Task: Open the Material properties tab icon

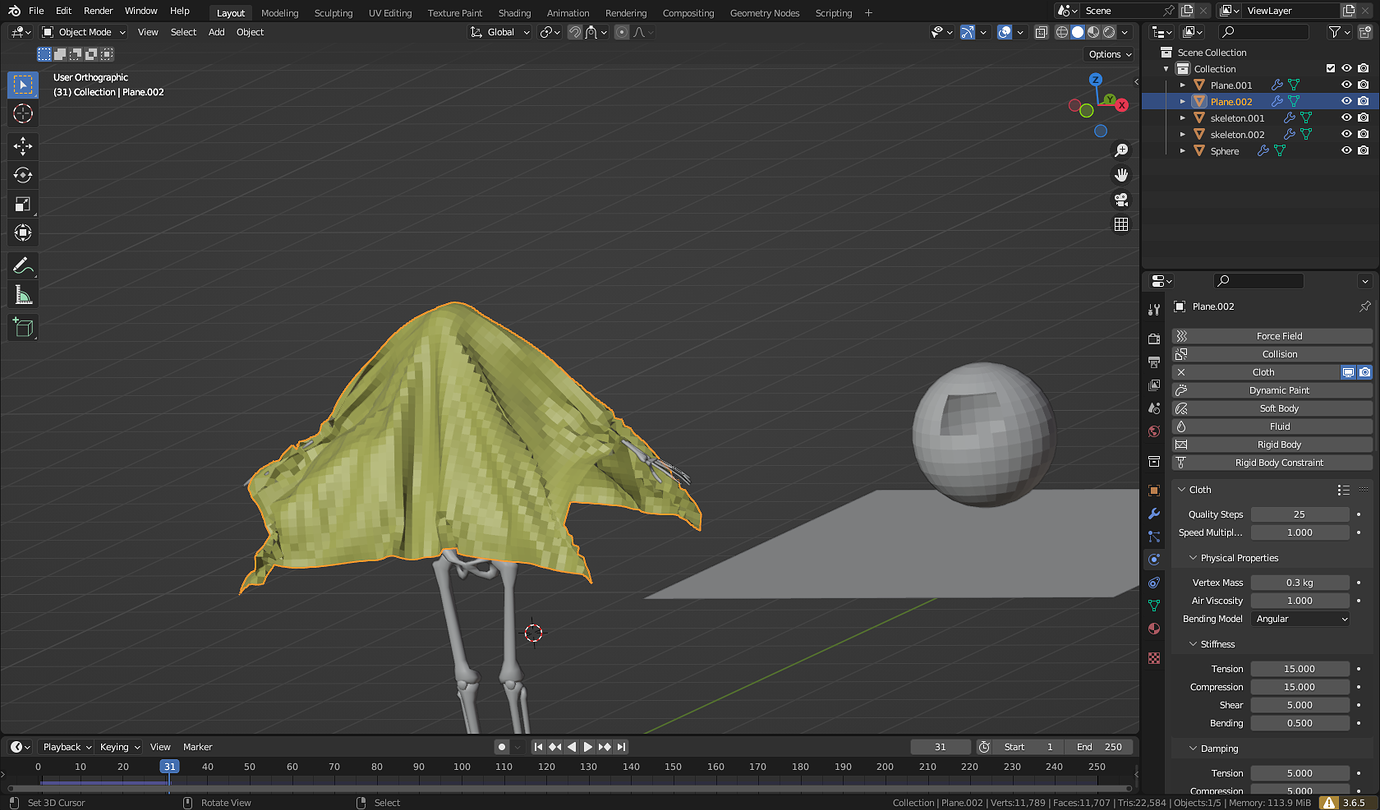Action: pos(1154,629)
